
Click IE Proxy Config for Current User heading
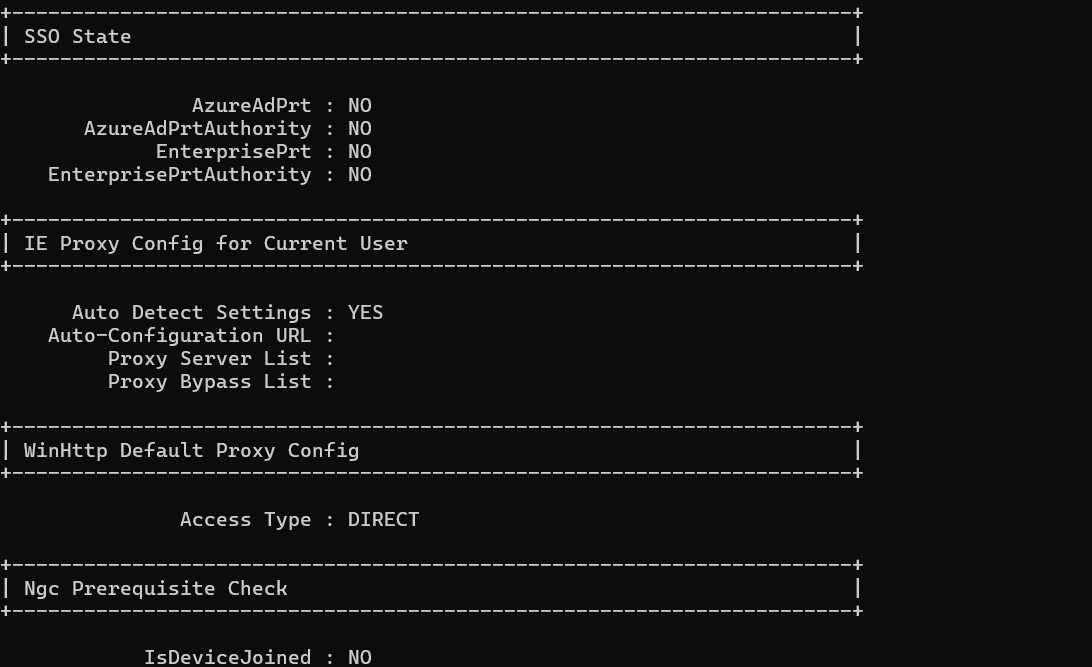pos(216,244)
